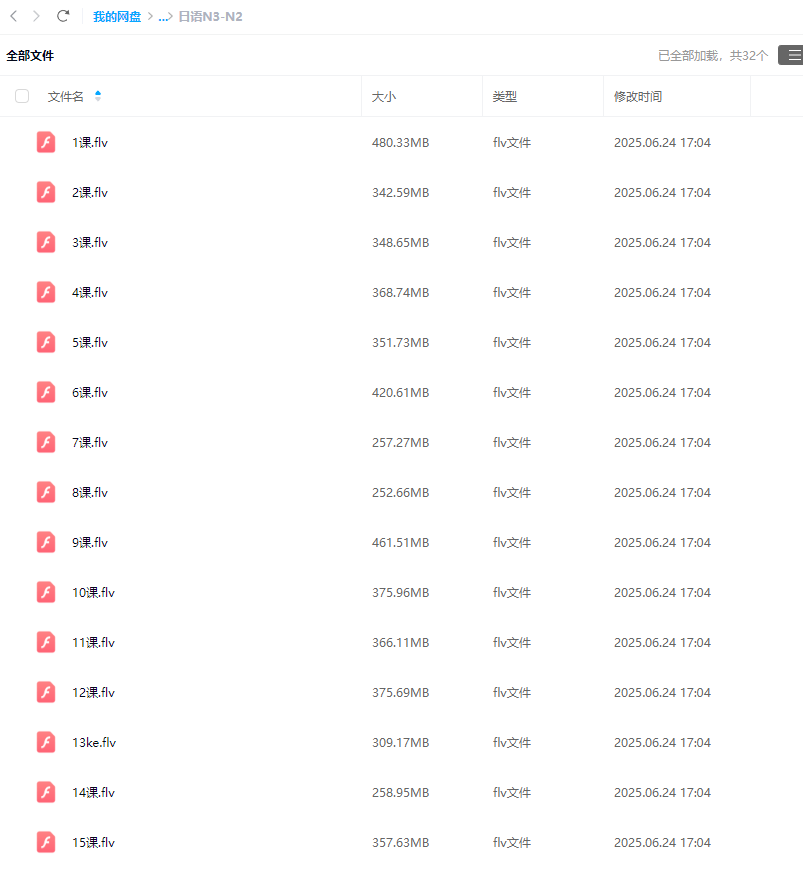This screenshot has height=872, width=803.
Task: Click the file icon for 1课.flv
Action: [46, 142]
